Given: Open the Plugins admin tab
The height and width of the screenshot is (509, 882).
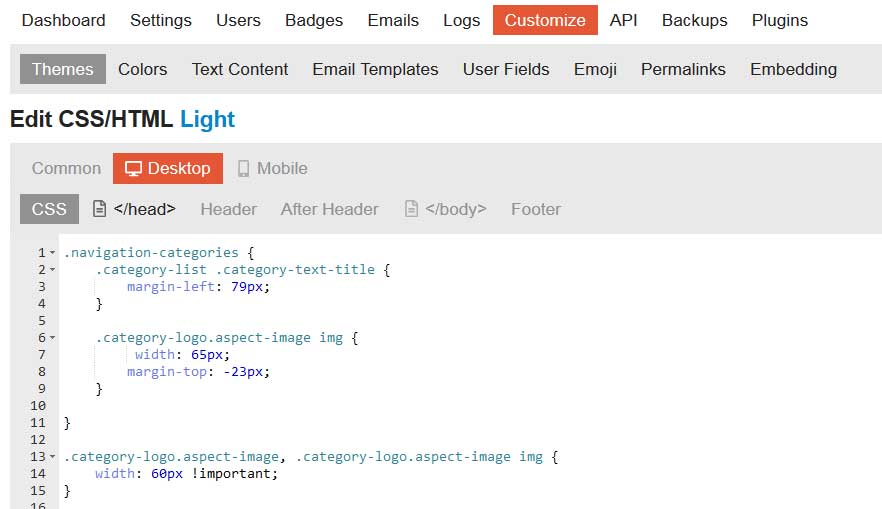Looking at the screenshot, I should tap(780, 20).
